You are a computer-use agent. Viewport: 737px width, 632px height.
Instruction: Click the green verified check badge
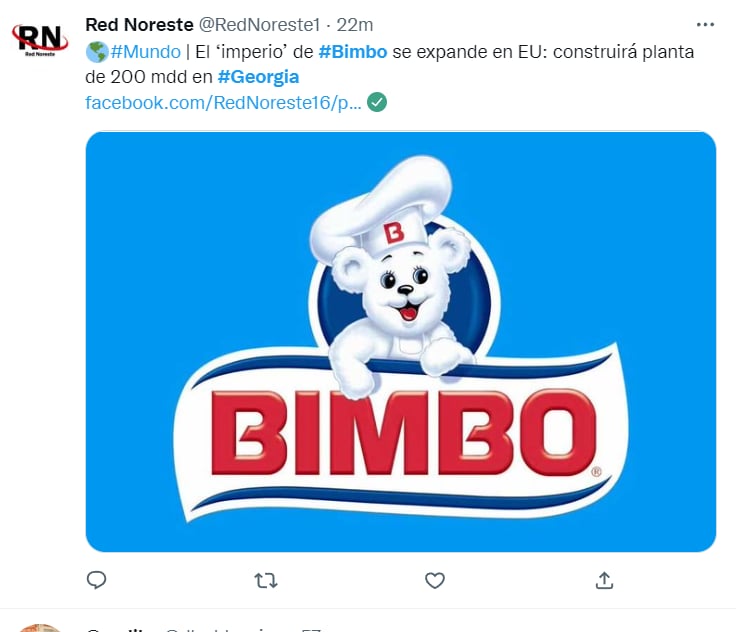click(x=377, y=102)
